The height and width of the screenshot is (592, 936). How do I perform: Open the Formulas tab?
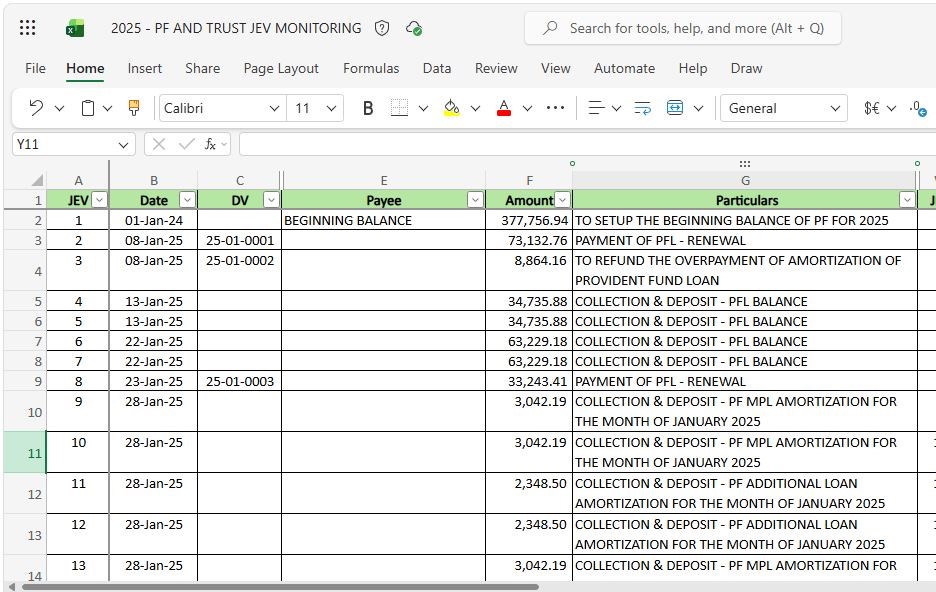pos(371,68)
